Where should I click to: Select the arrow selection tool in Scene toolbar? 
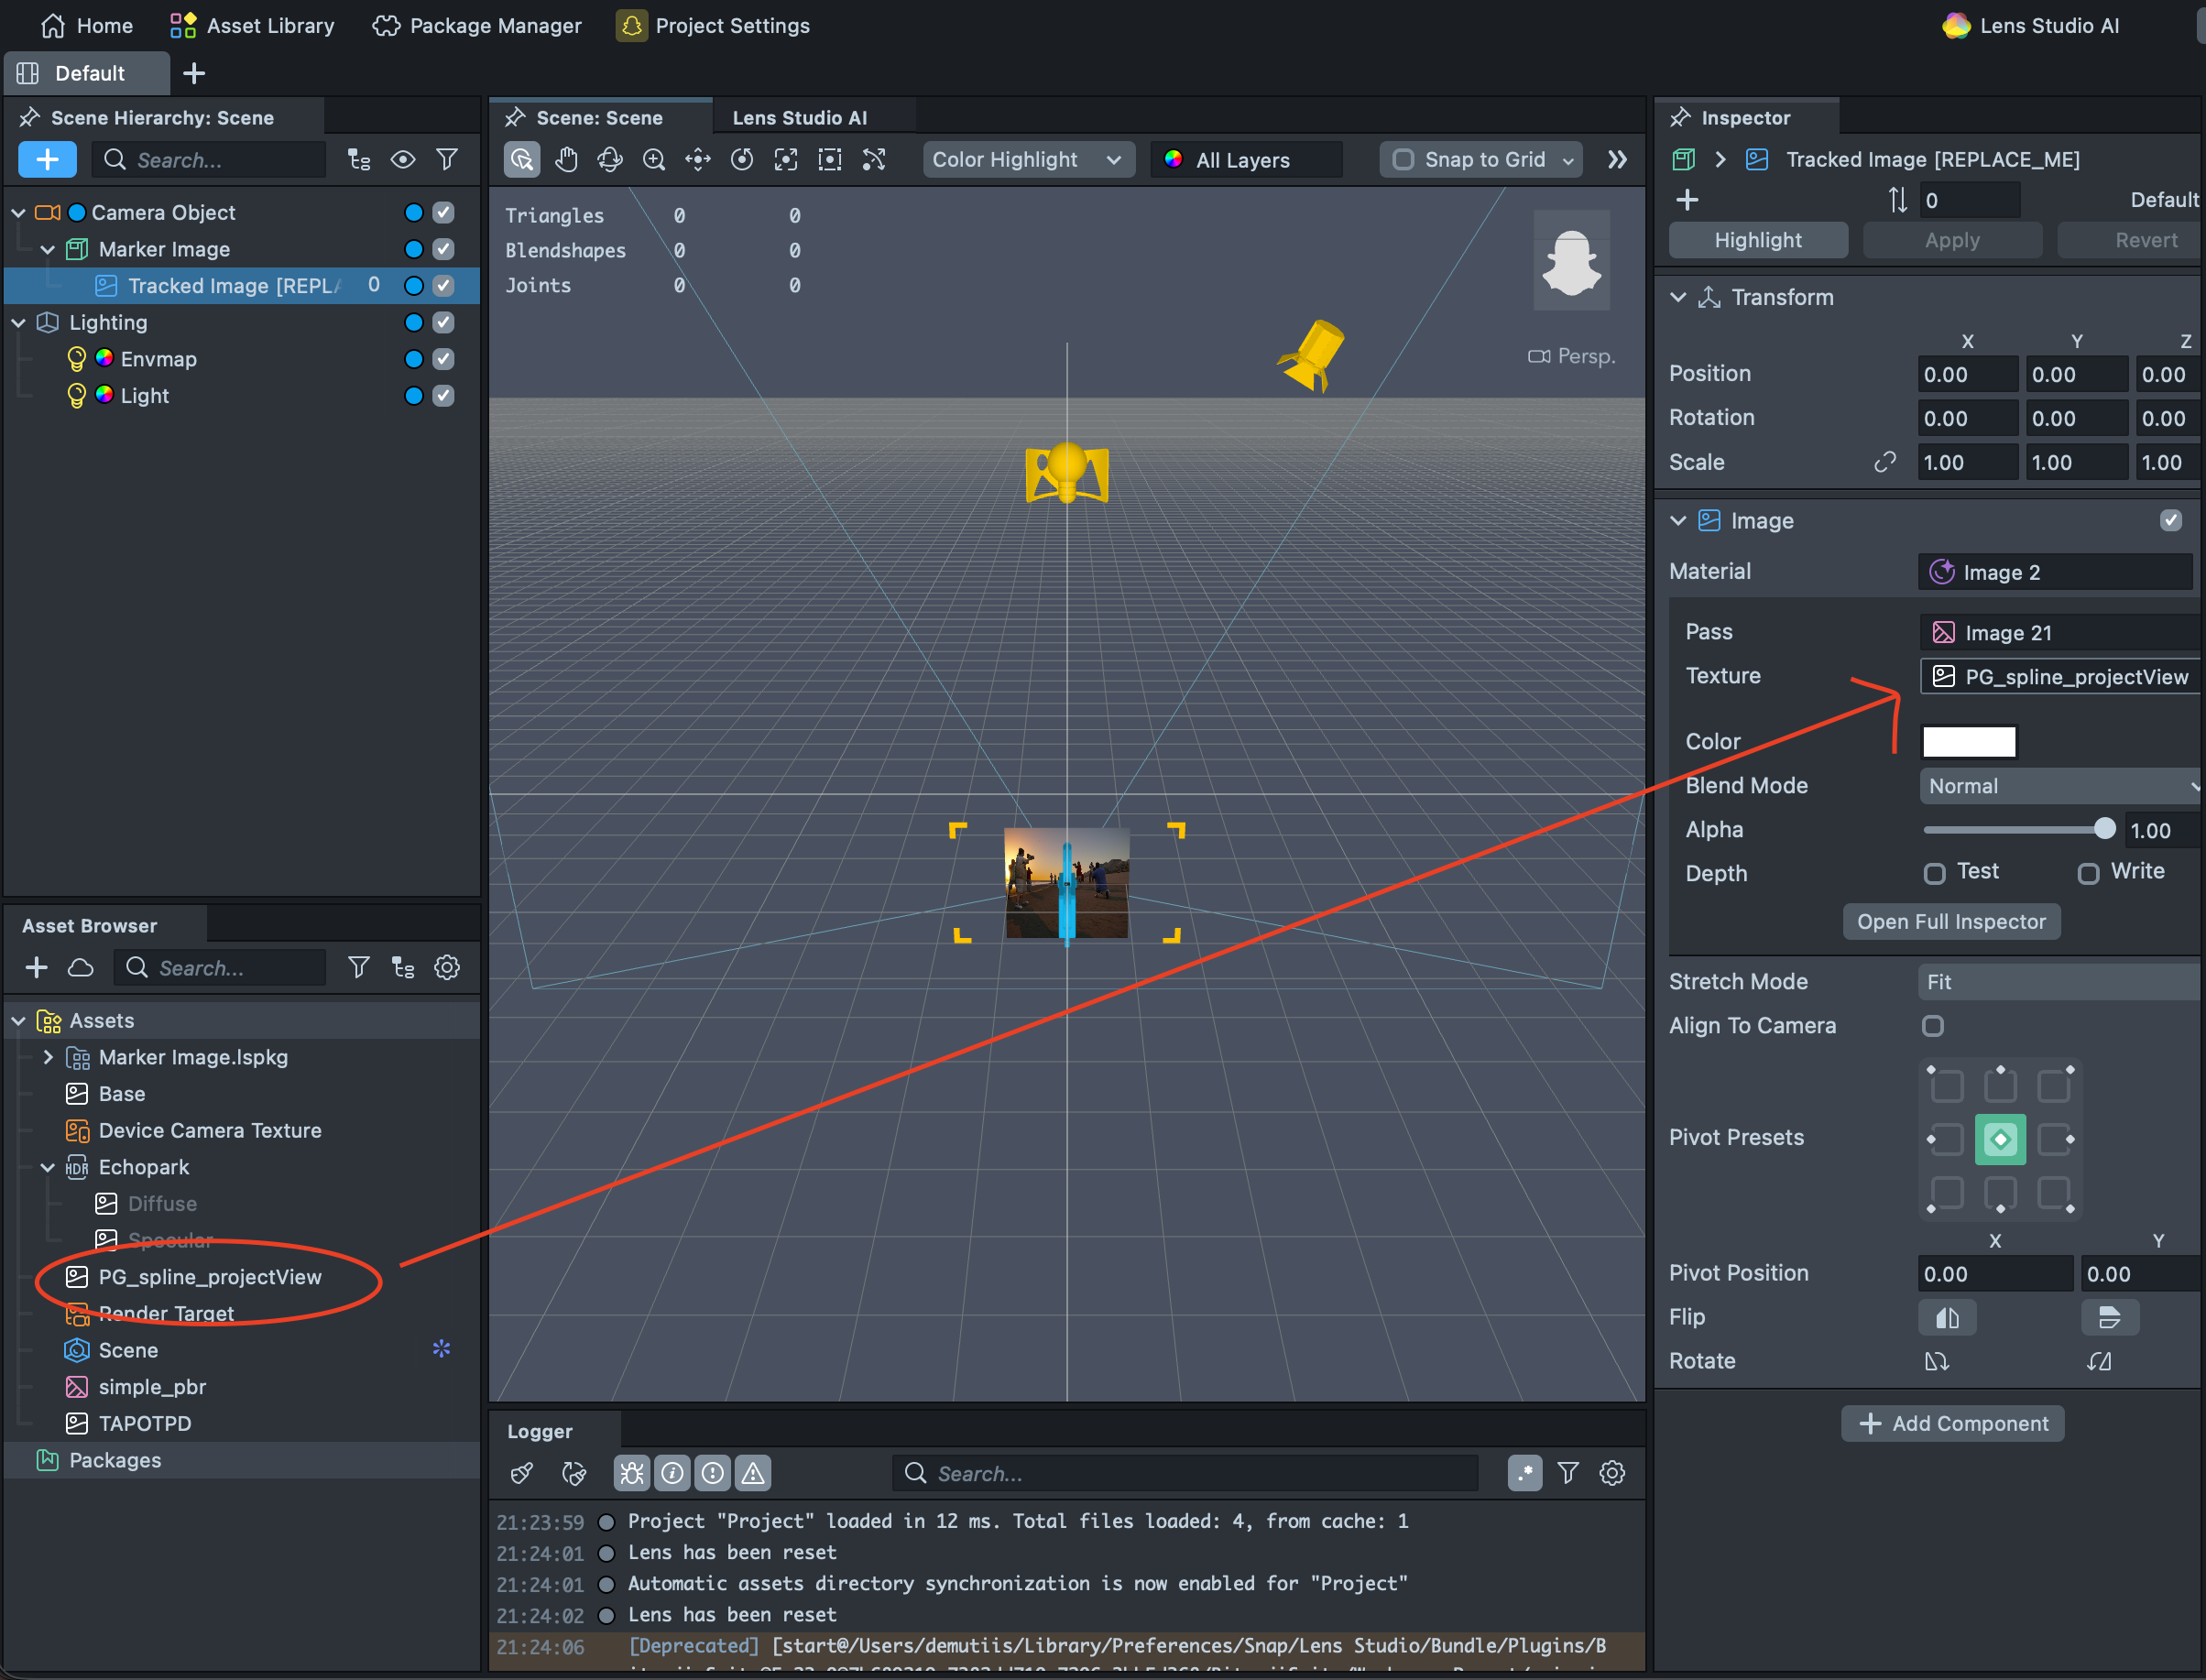[x=521, y=160]
